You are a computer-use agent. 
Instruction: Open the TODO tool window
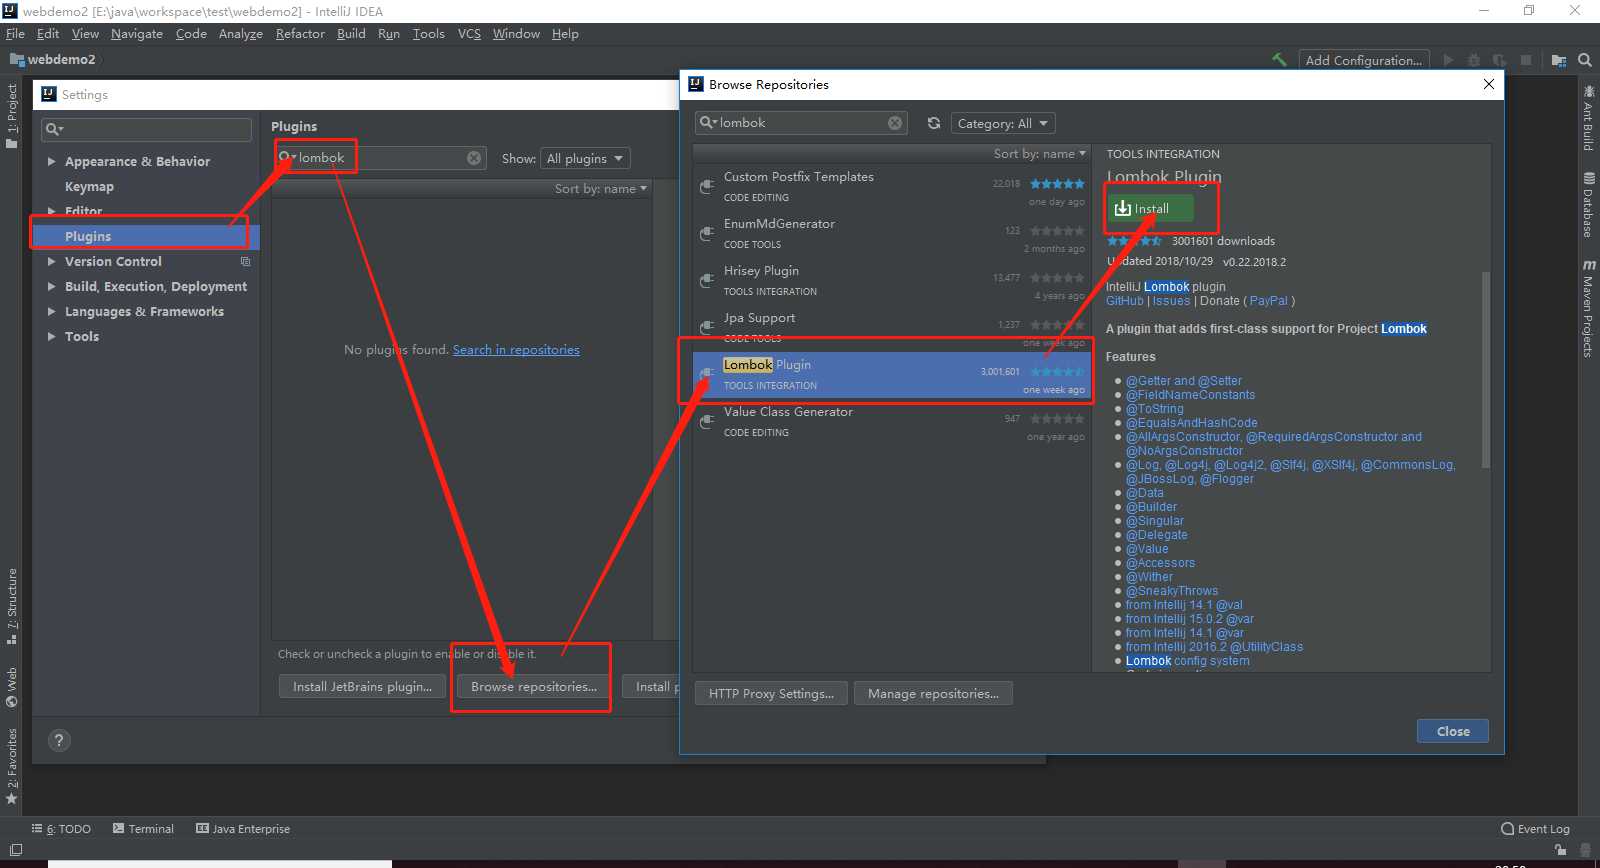[x=61, y=829]
